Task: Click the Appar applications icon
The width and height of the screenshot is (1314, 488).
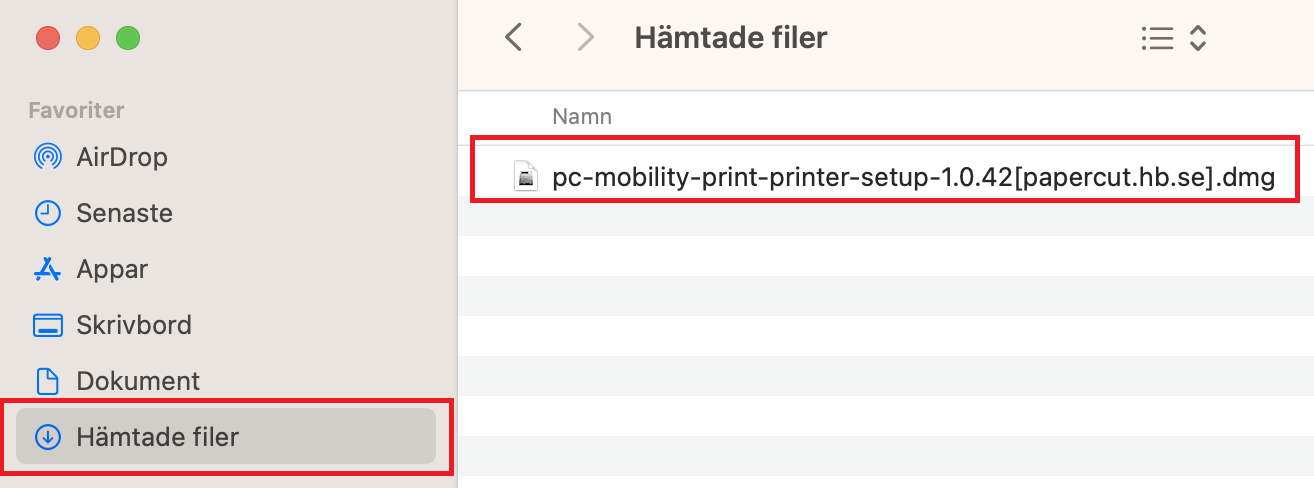Action: [47, 269]
